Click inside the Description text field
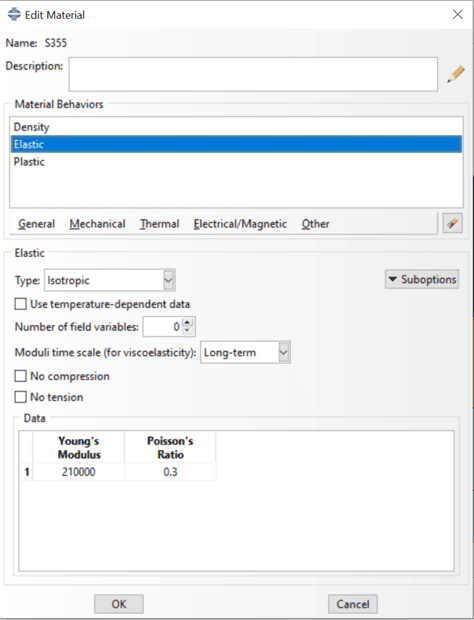The image size is (474, 620). (253, 74)
